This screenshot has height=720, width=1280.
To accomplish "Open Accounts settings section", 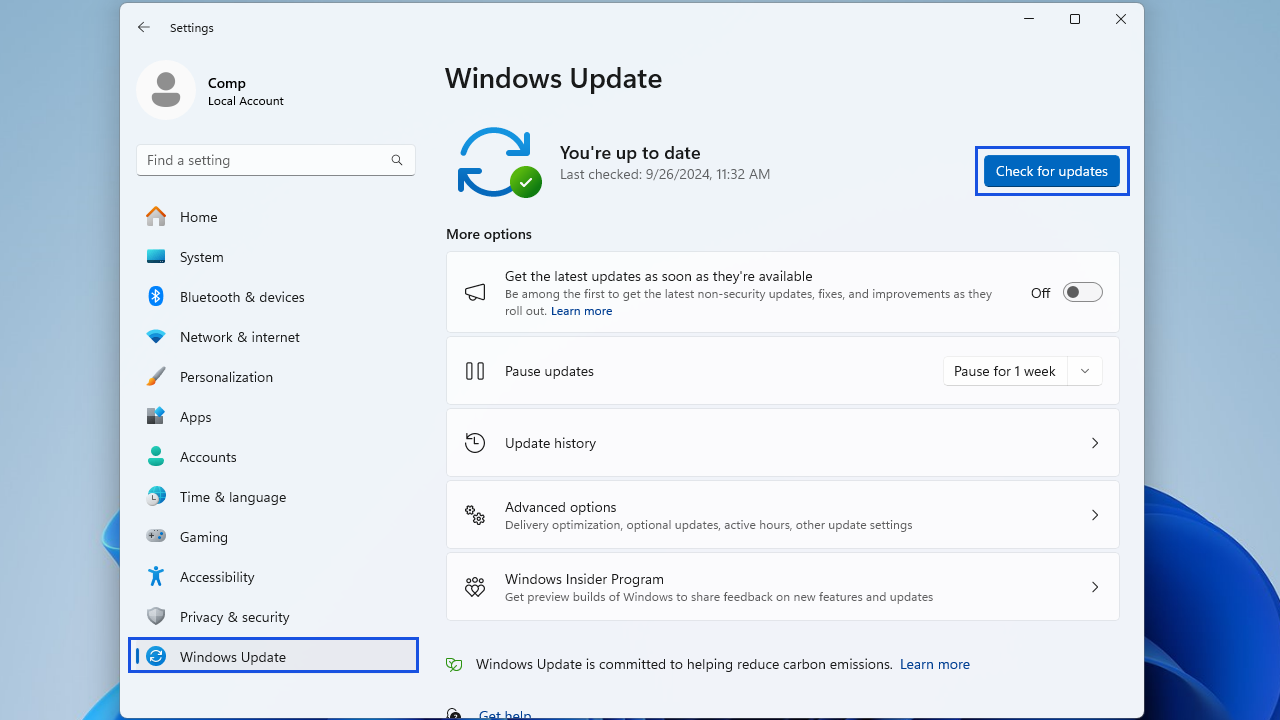I will (x=274, y=457).
